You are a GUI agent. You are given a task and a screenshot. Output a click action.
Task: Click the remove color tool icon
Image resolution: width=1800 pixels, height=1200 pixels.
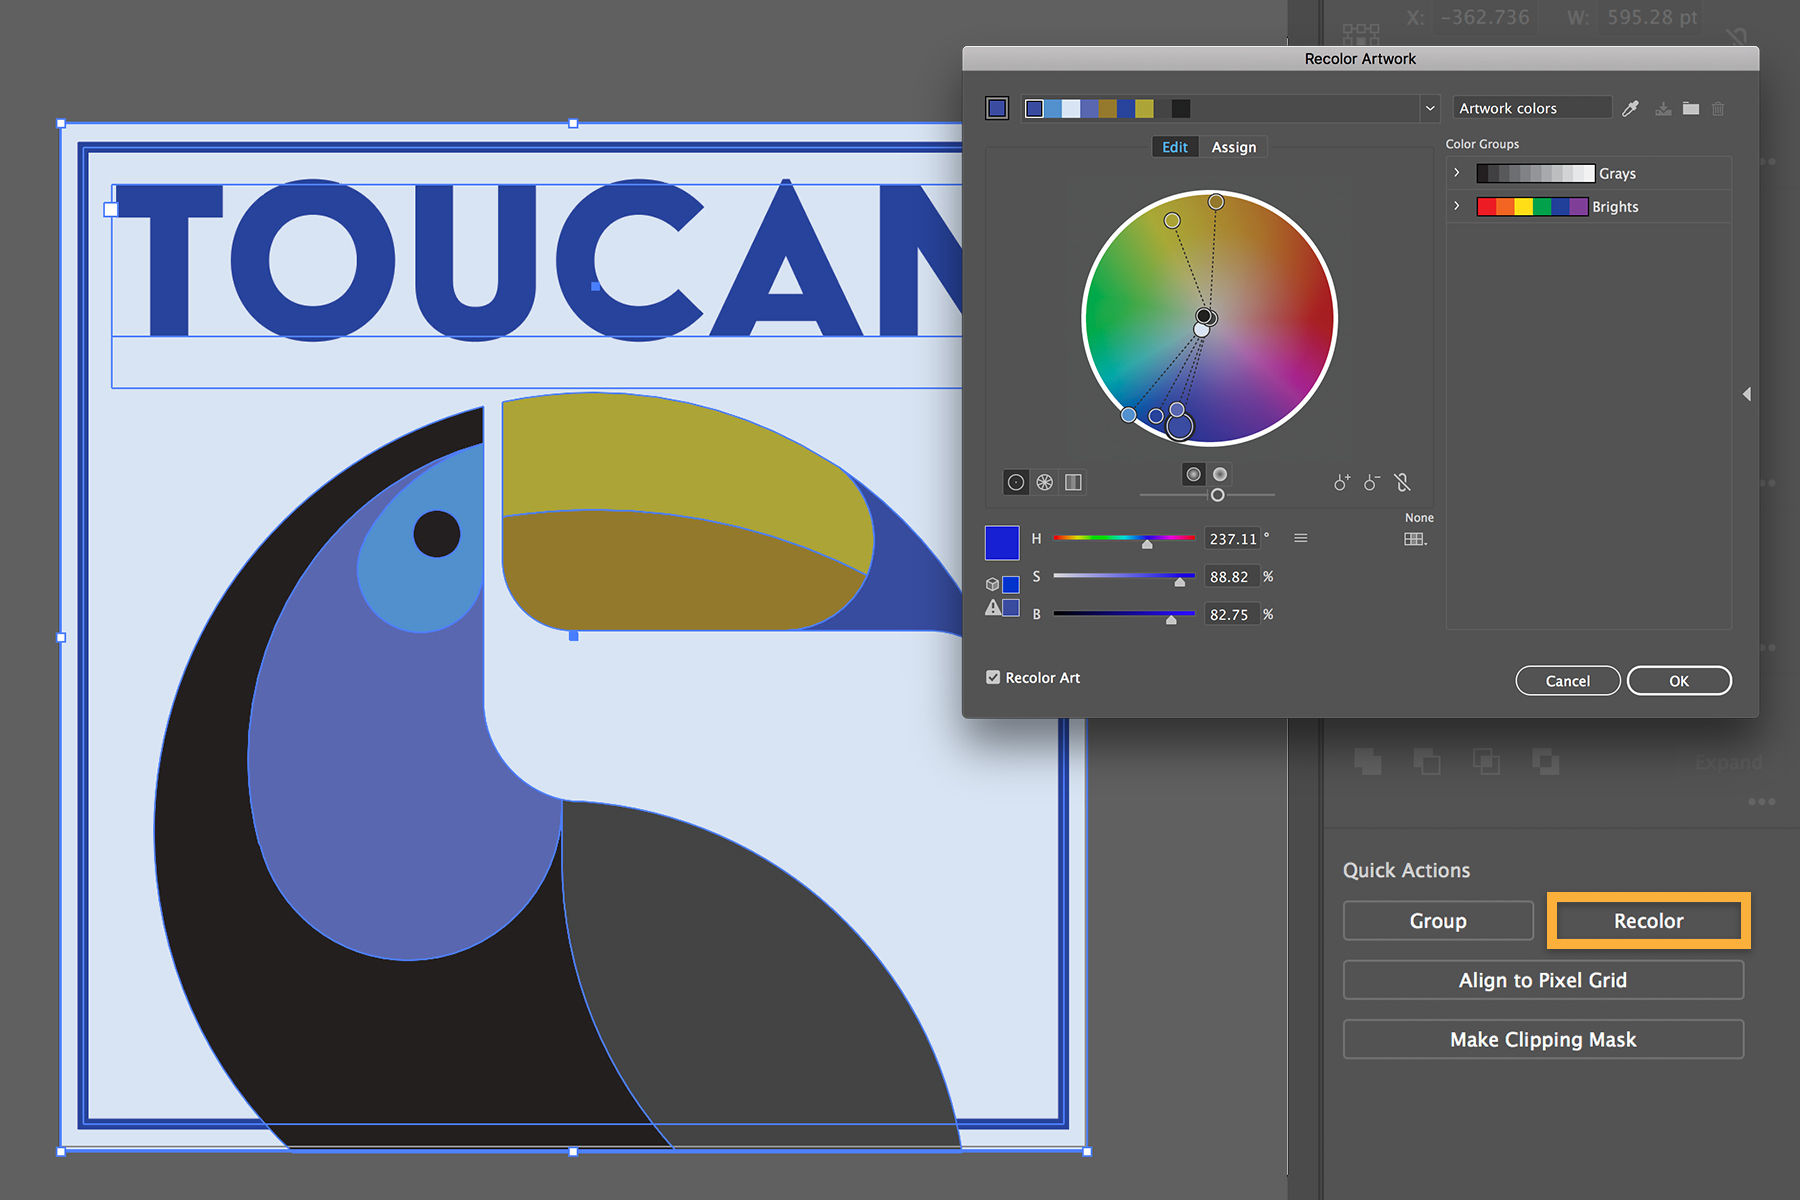point(1371,482)
